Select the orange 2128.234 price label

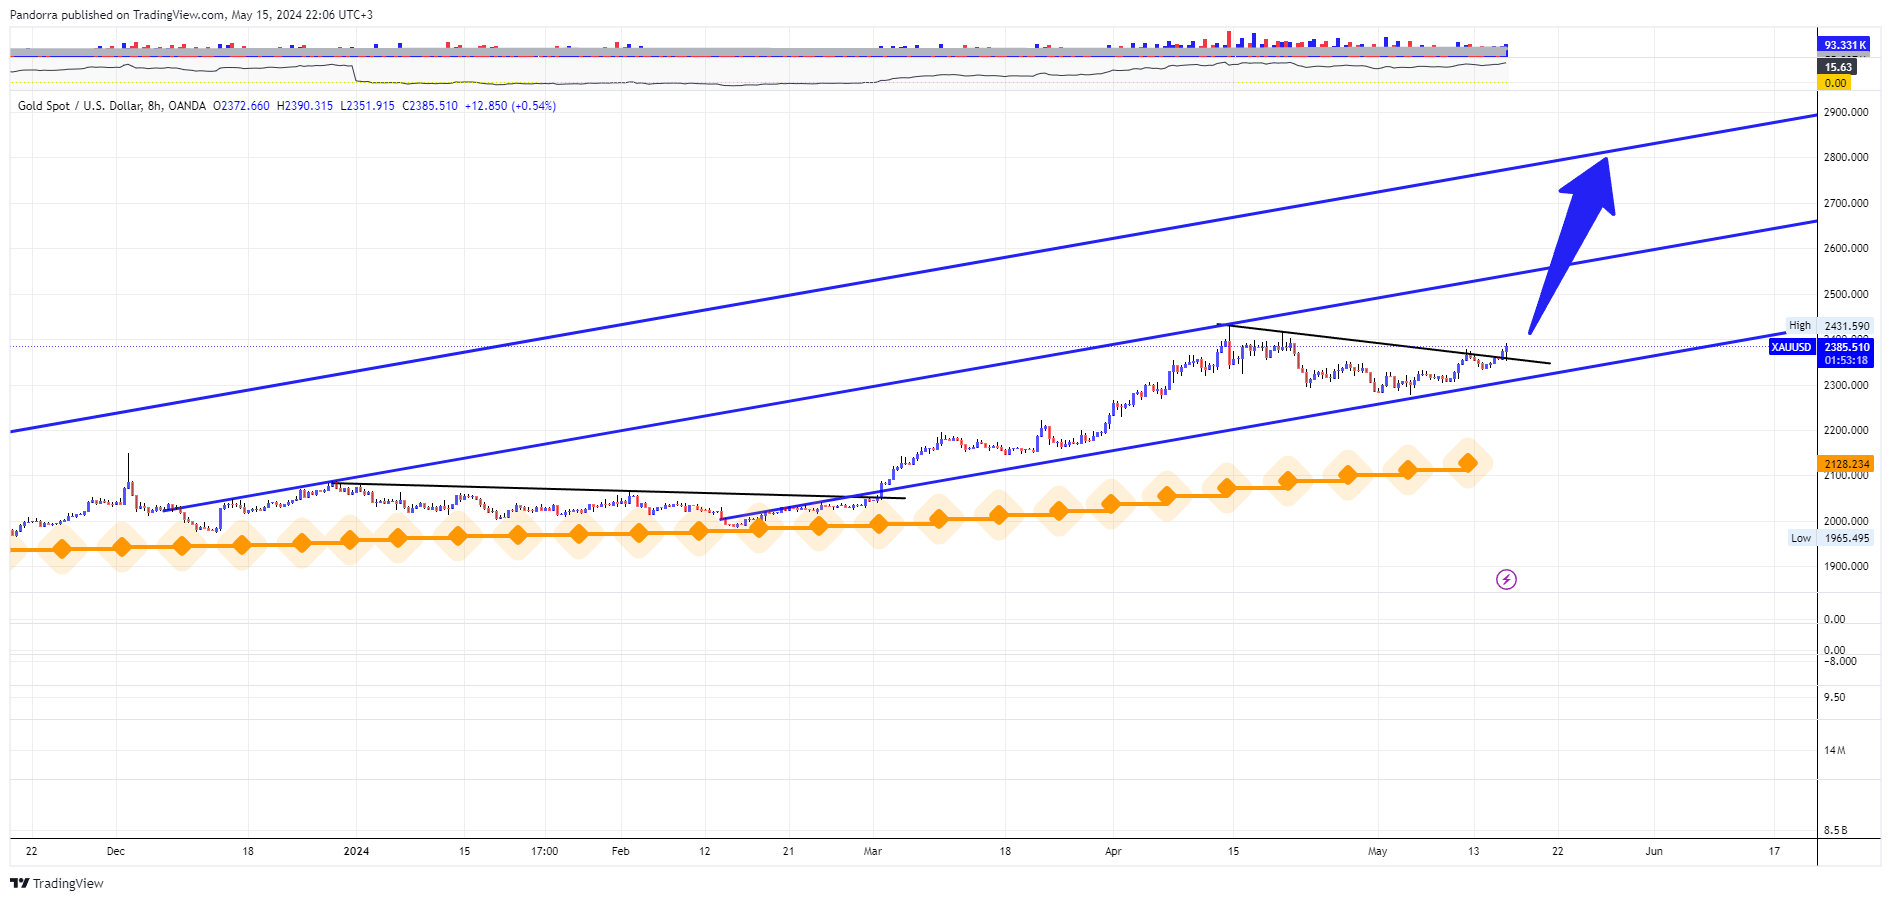click(1846, 464)
